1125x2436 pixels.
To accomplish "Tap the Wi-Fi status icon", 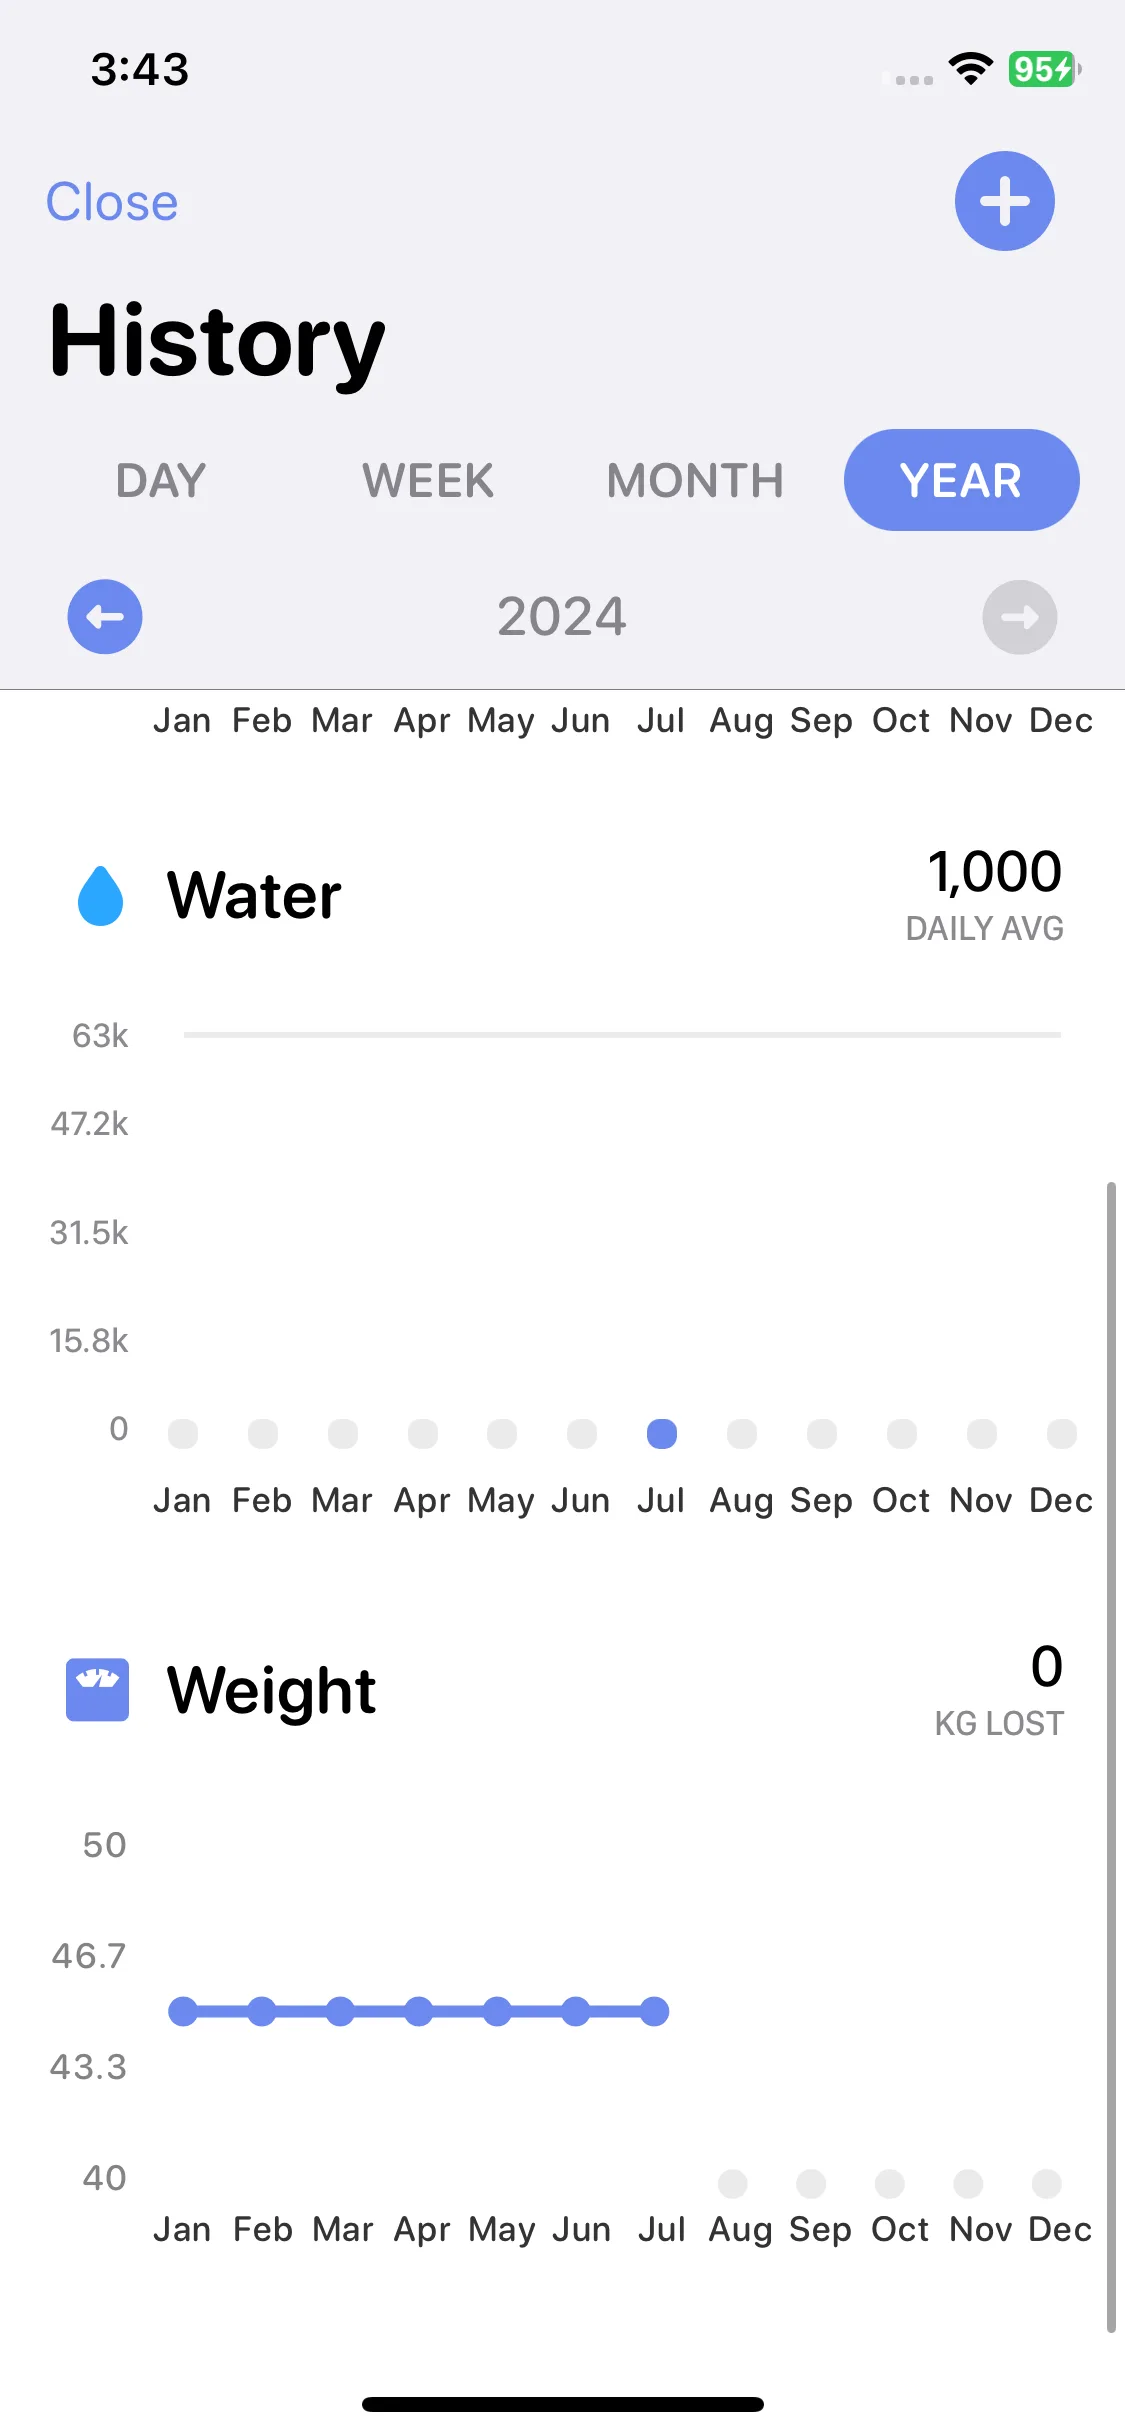I will point(970,68).
